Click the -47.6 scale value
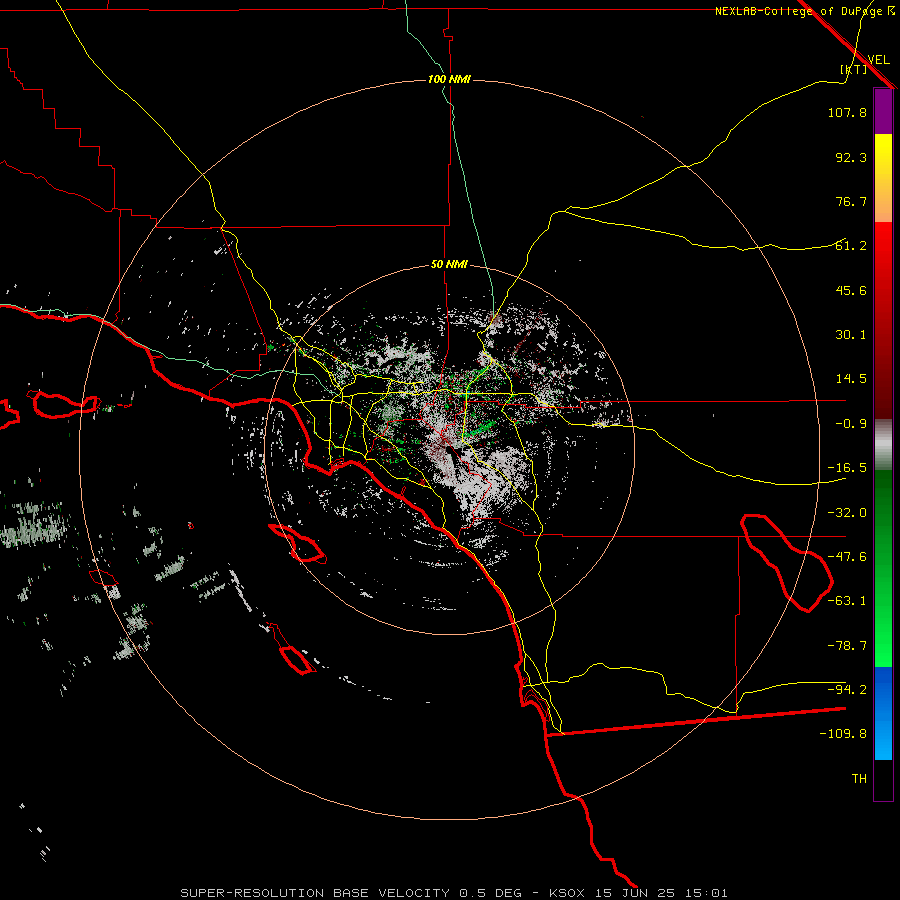900x900 pixels. pyautogui.click(x=847, y=557)
